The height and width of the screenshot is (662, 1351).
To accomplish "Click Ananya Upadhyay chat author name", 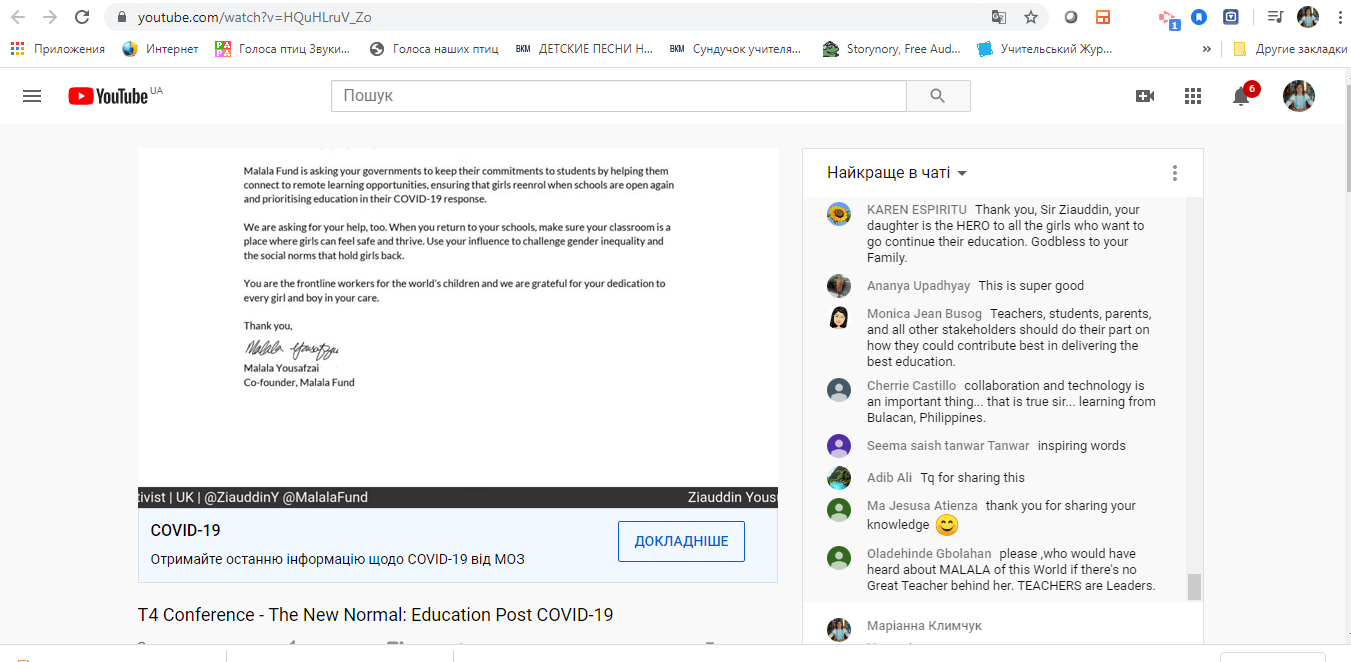I will pyautogui.click(x=918, y=286).
